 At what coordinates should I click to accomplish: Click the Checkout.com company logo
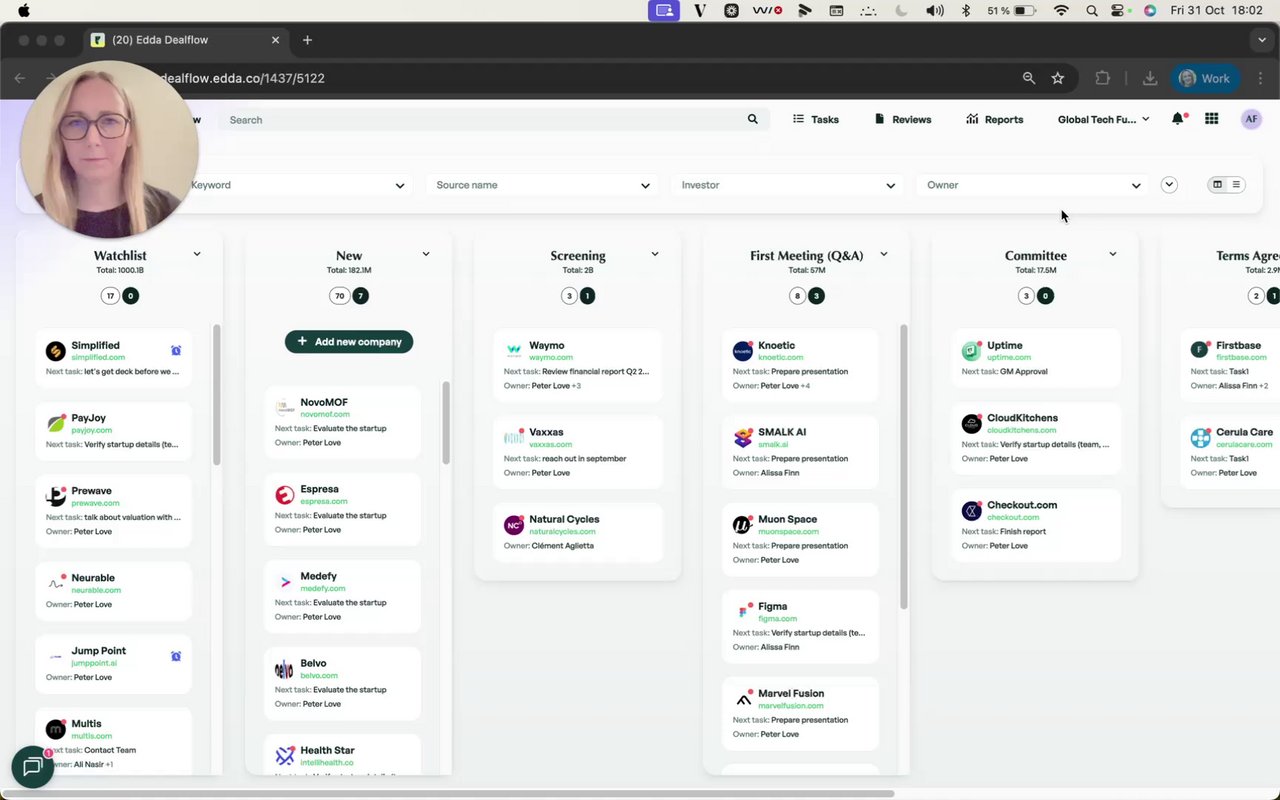click(972, 511)
